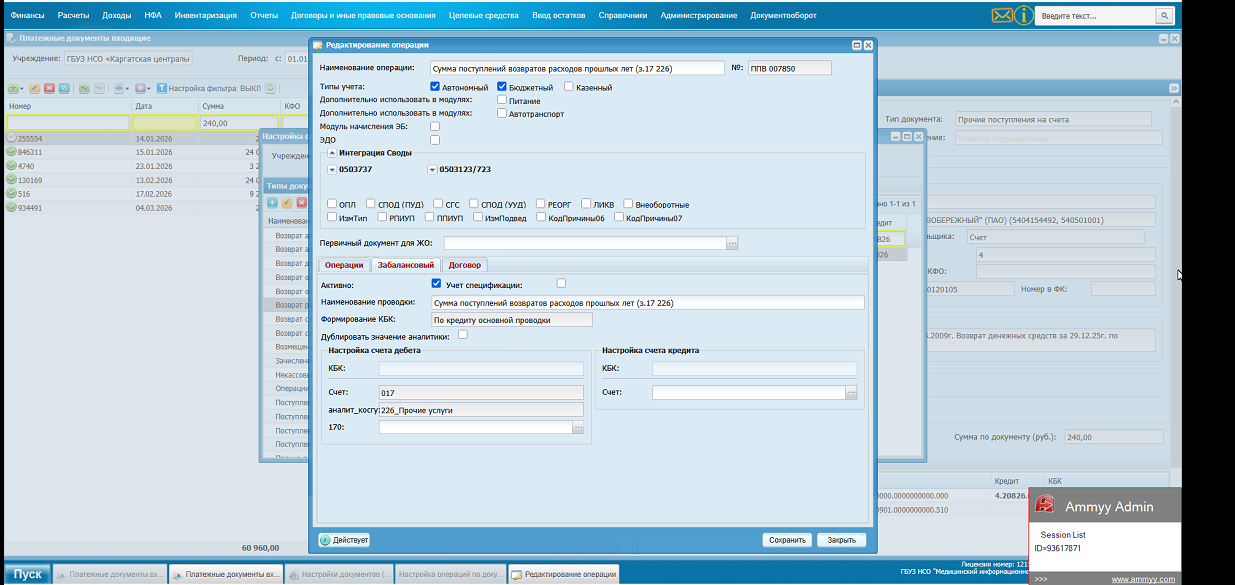This screenshot has height=585, width=1235.
Task: Click the green post-document icon in toolbar
Action: pyautogui.click(x=84, y=88)
